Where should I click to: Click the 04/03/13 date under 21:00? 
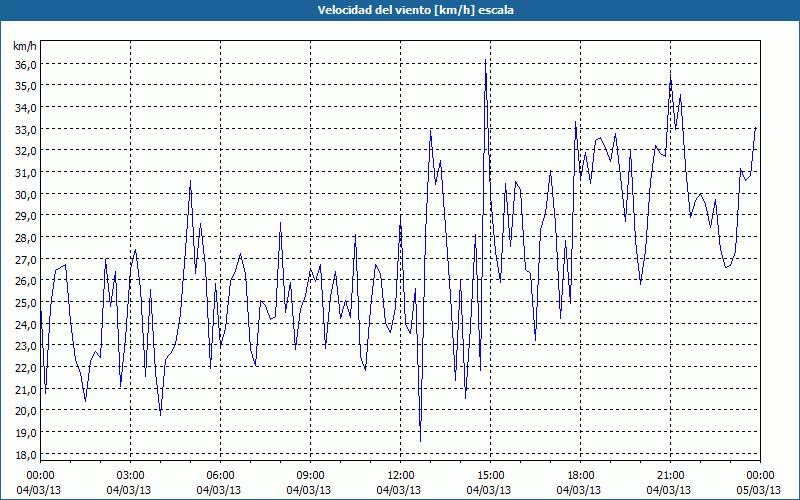668,490
